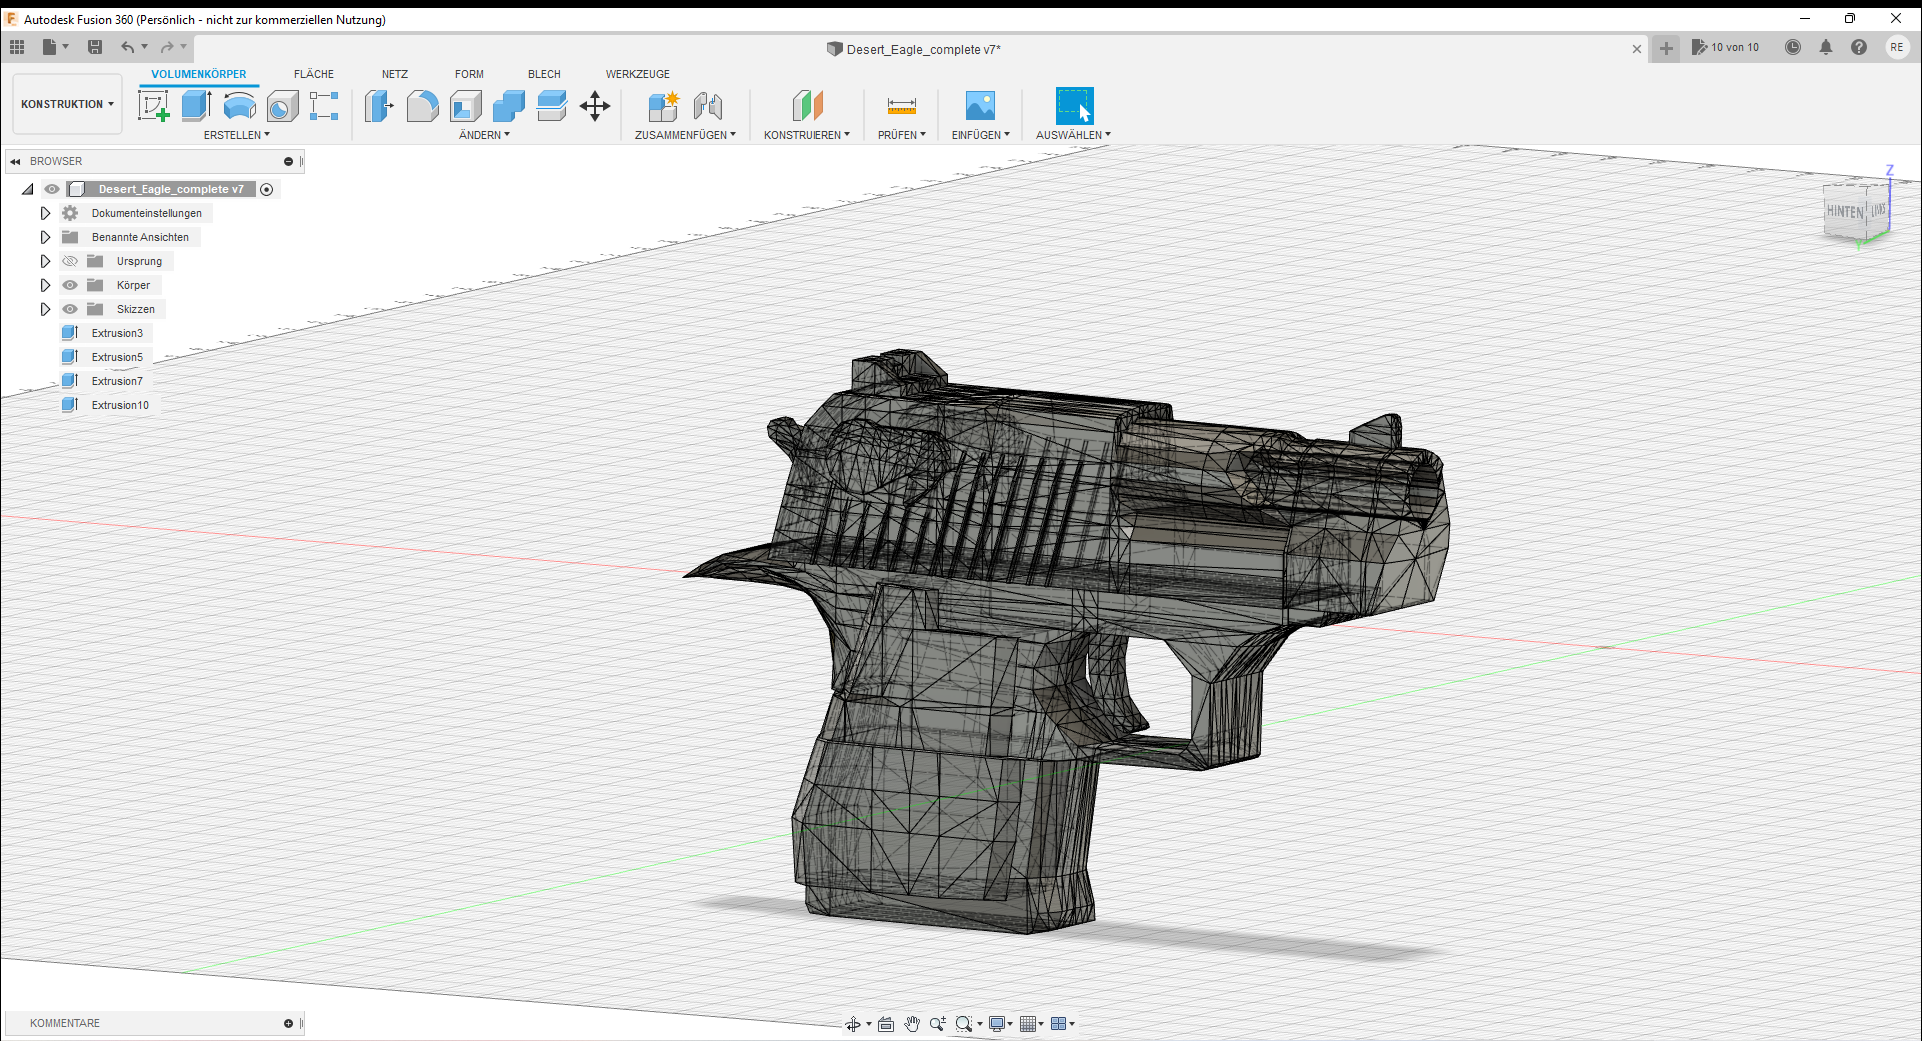Select the Press Pull tool icon

click(379, 106)
